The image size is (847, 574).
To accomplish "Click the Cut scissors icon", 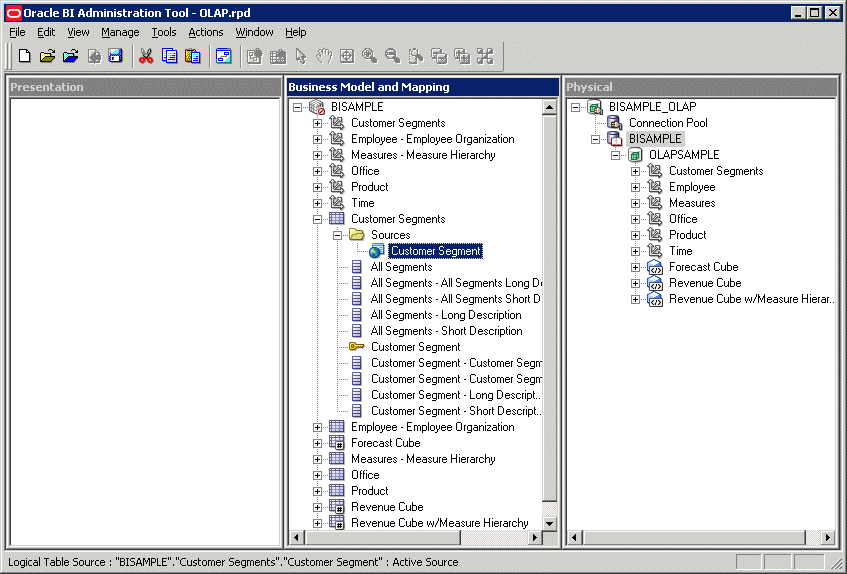I will tap(146, 56).
